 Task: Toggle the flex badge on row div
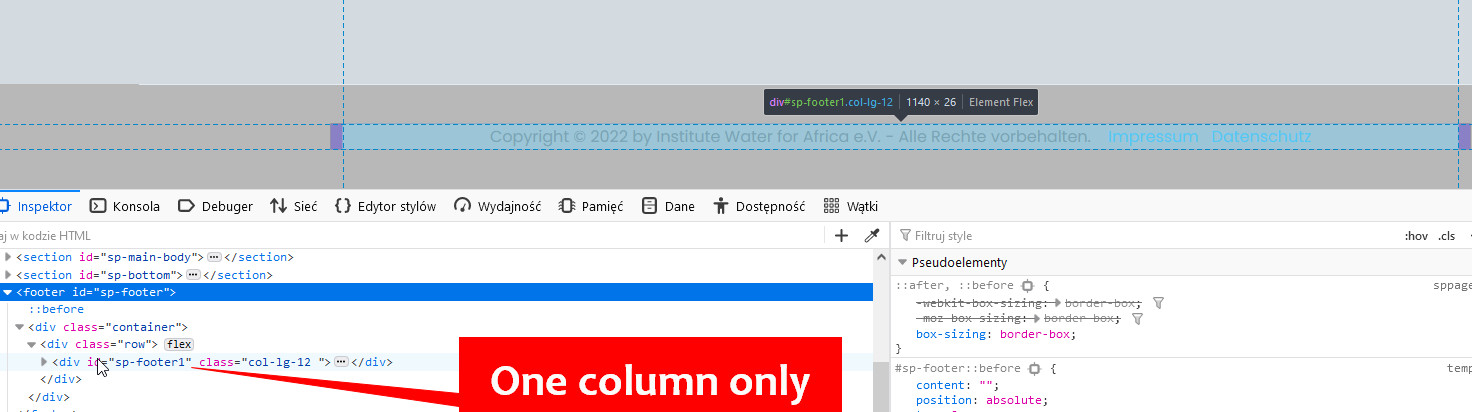point(179,344)
